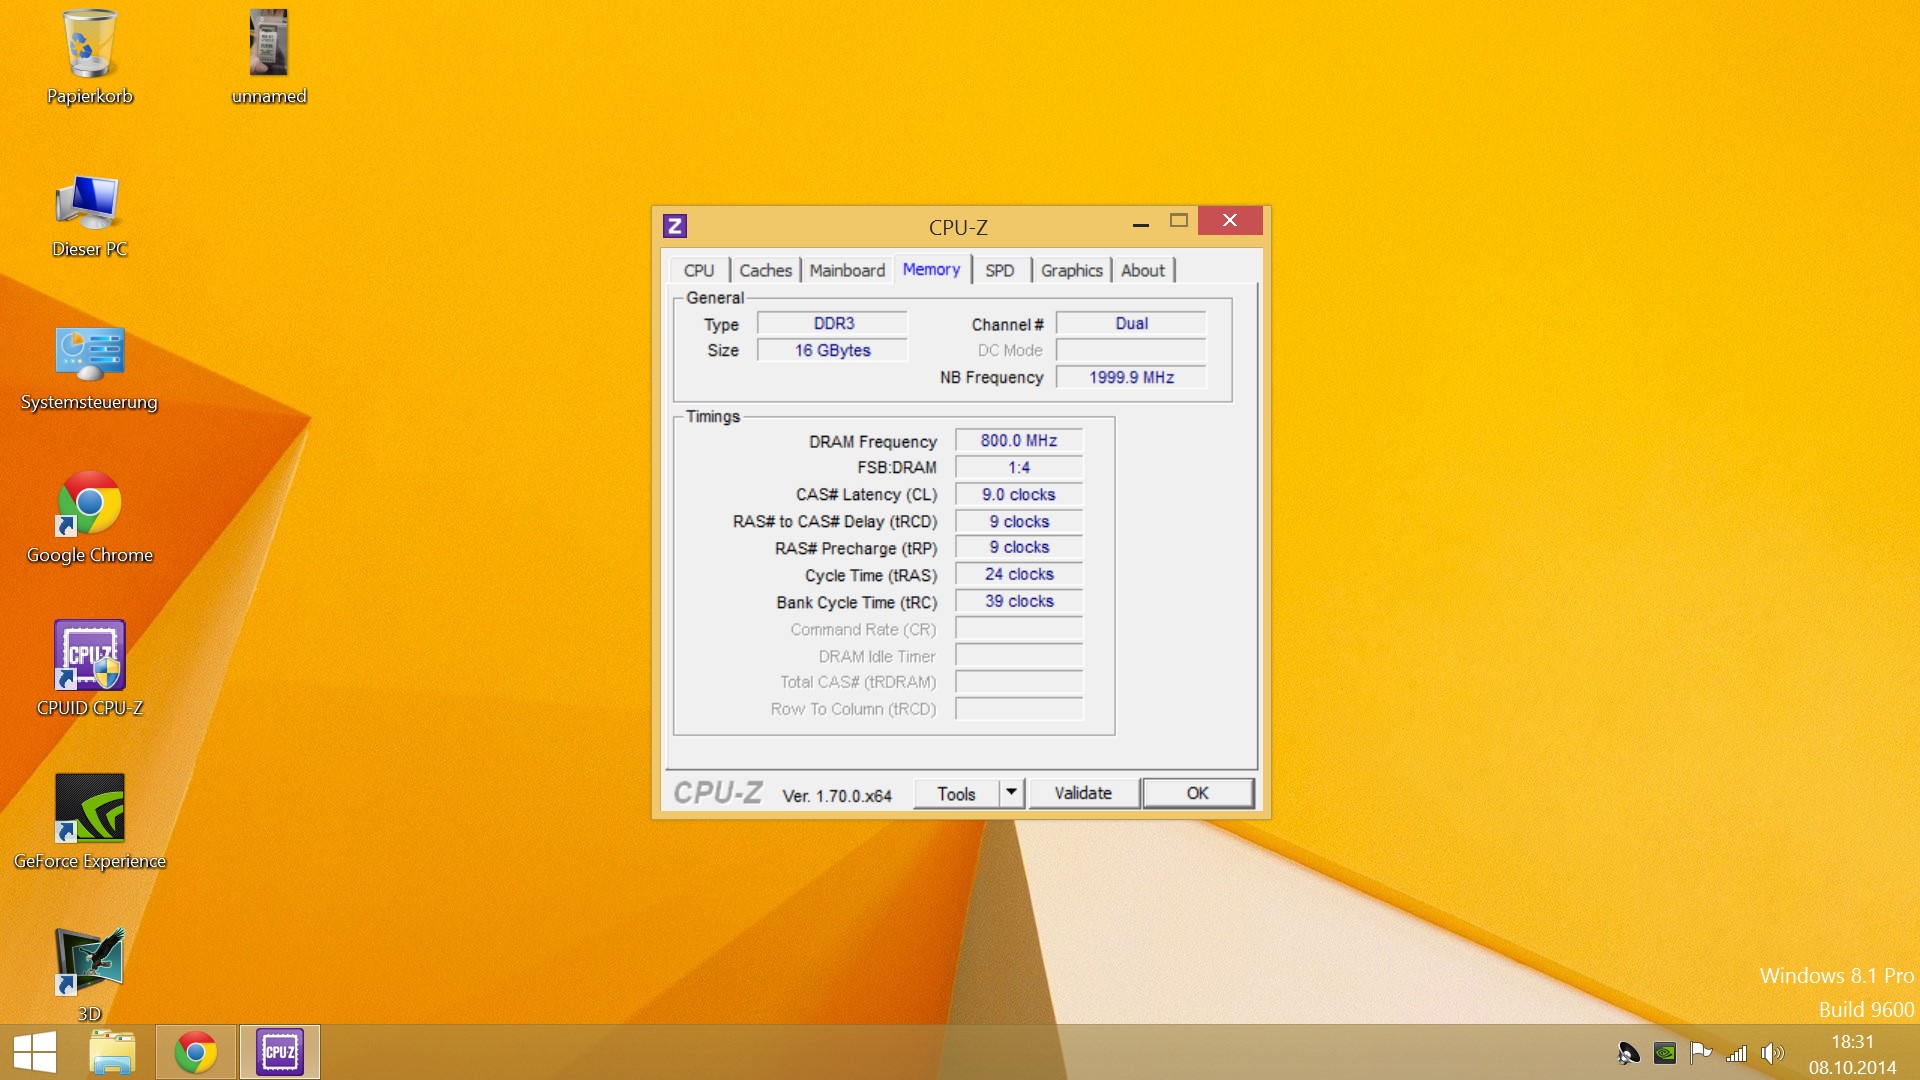Viewport: 1920px width, 1080px height.
Task: Switch to the SPD tab
Action: pyautogui.click(x=999, y=270)
